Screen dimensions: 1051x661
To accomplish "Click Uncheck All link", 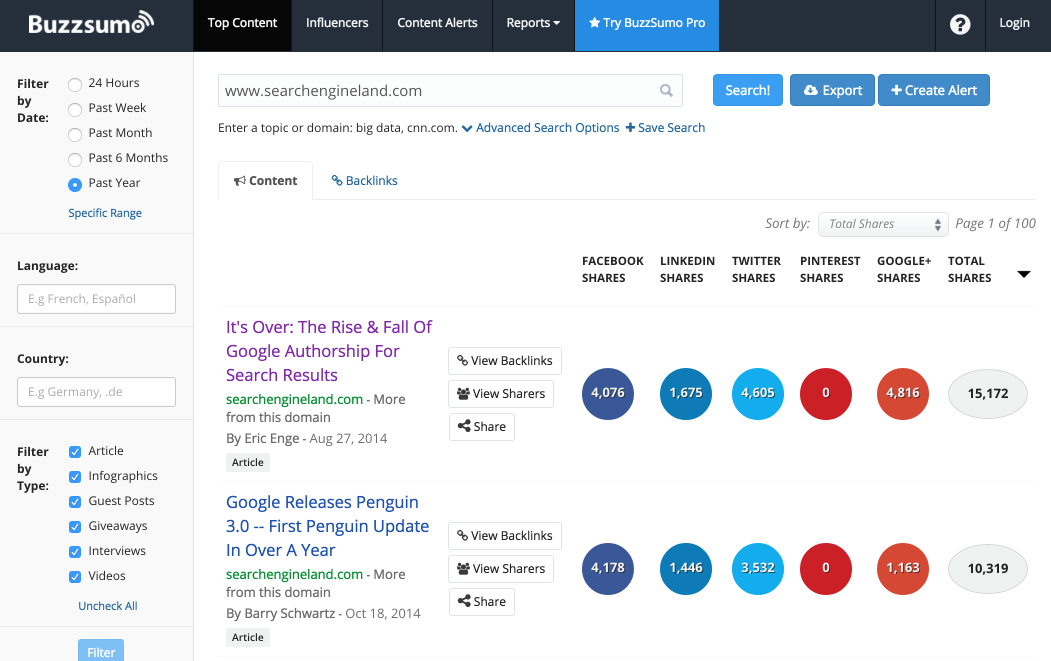I will (108, 606).
